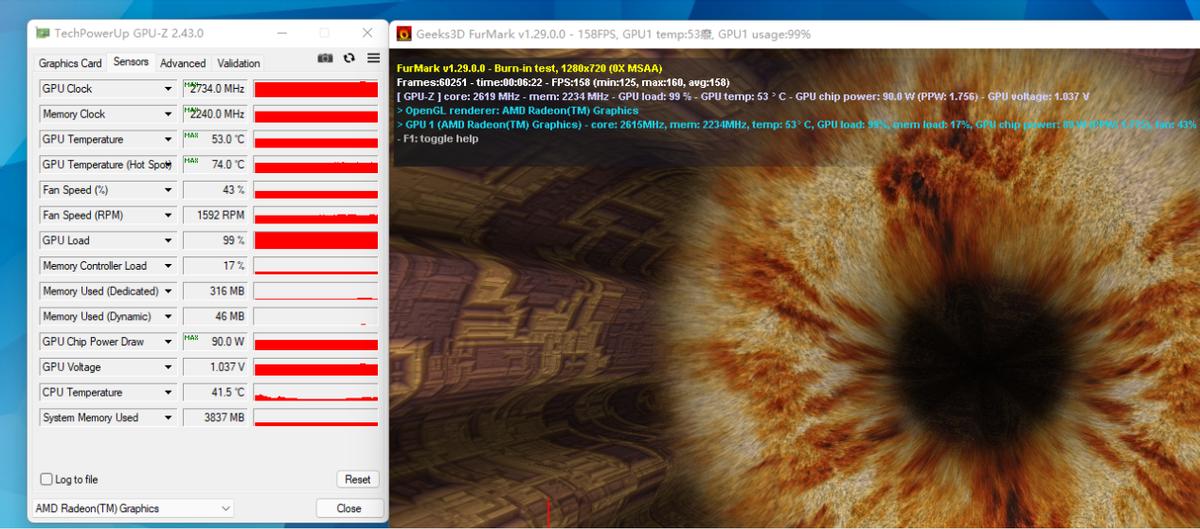Screen dimensions: 1200x529
Task: Switch to the Advanced tab
Action: [x=183, y=63]
